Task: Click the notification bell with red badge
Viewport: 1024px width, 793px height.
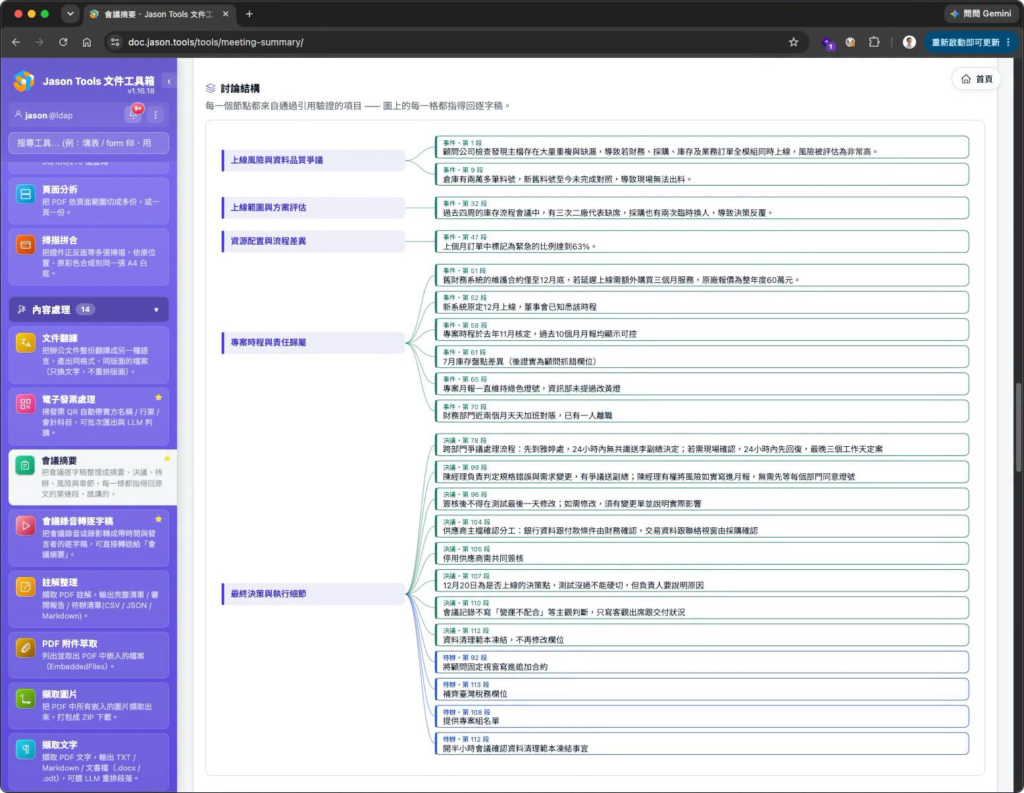Action: 134,114
